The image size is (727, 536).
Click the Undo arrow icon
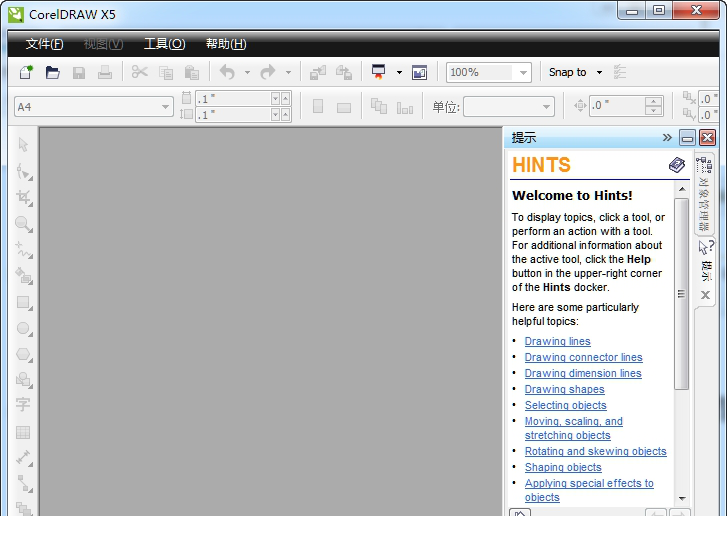pyautogui.click(x=227, y=72)
